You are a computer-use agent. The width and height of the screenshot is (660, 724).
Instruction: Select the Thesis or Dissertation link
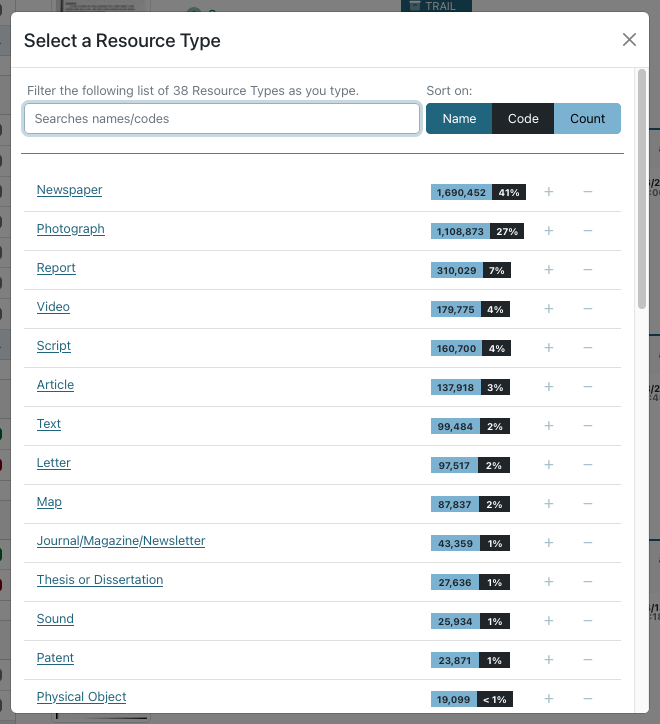(x=100, y=580)
